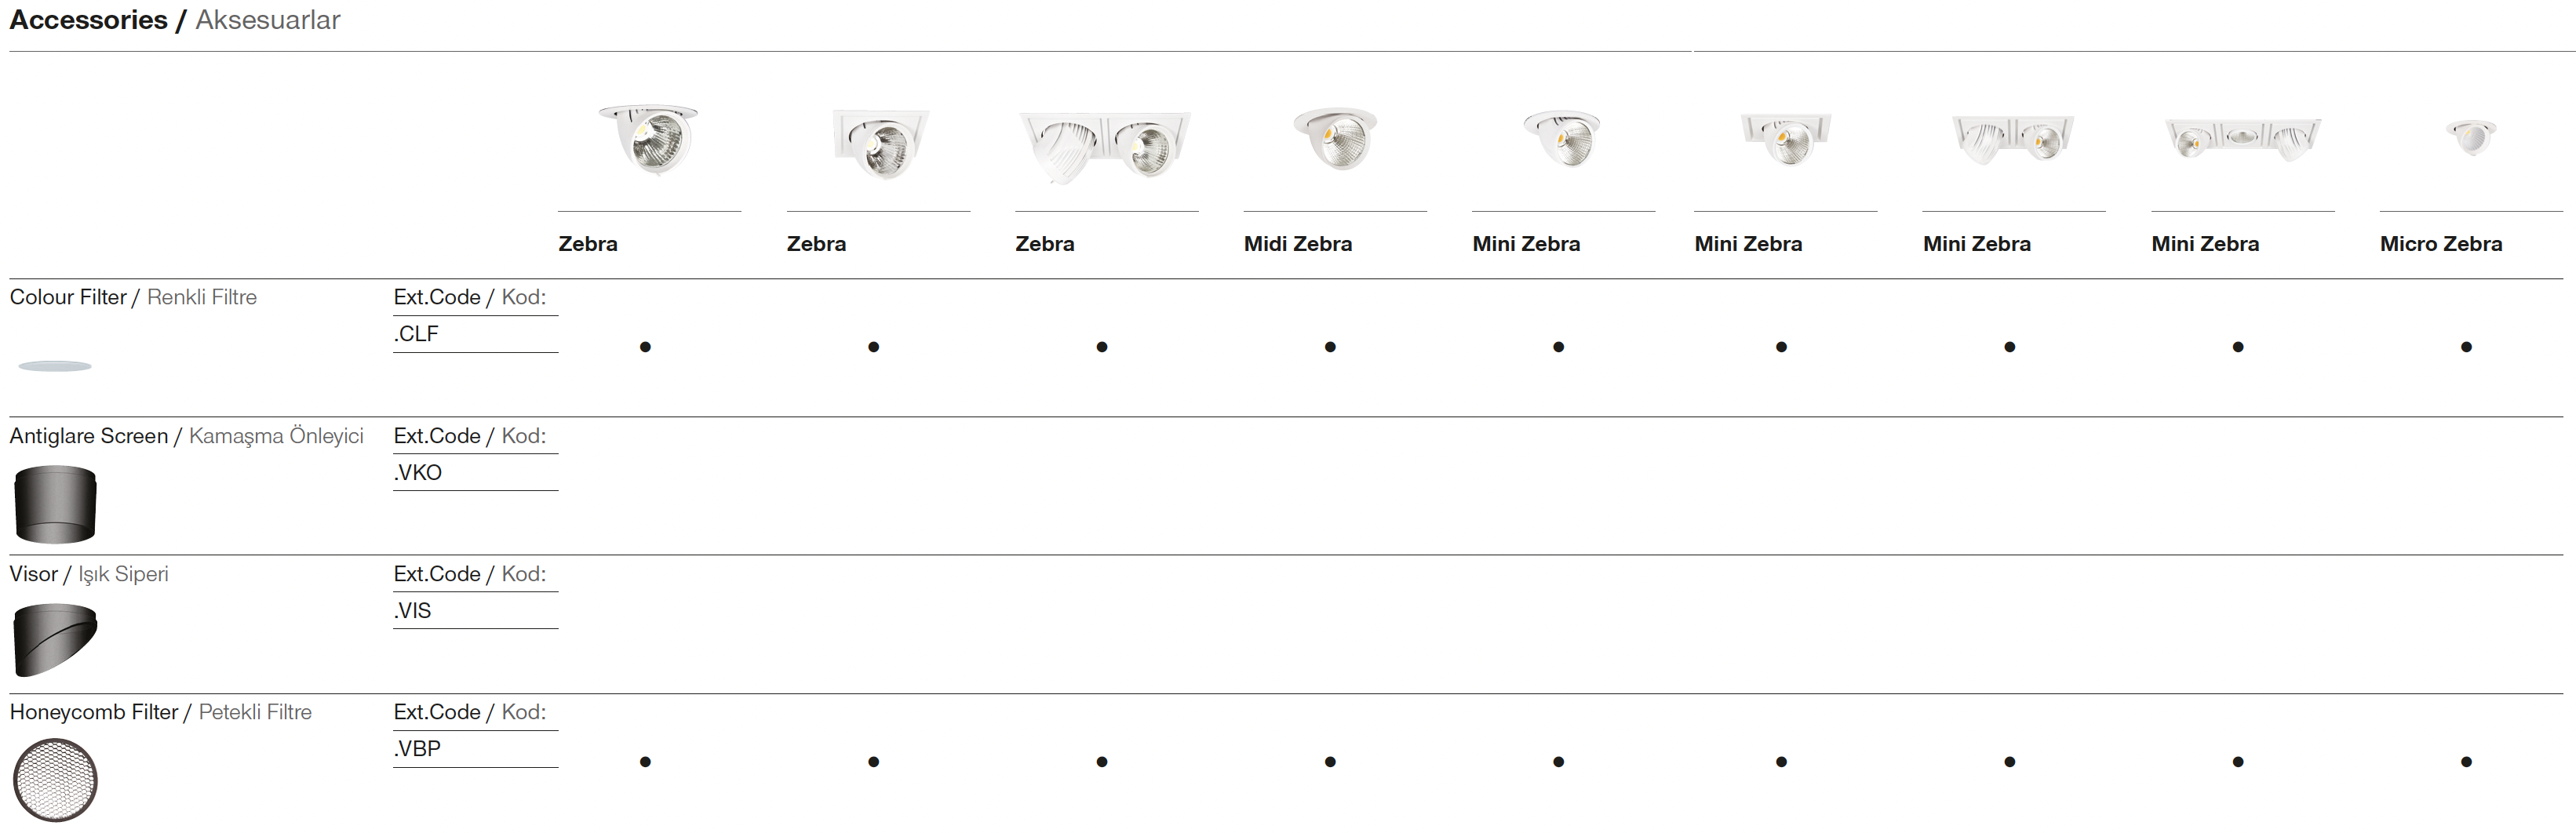Open the triple-head Mini Zebra image

(2242, 140)
